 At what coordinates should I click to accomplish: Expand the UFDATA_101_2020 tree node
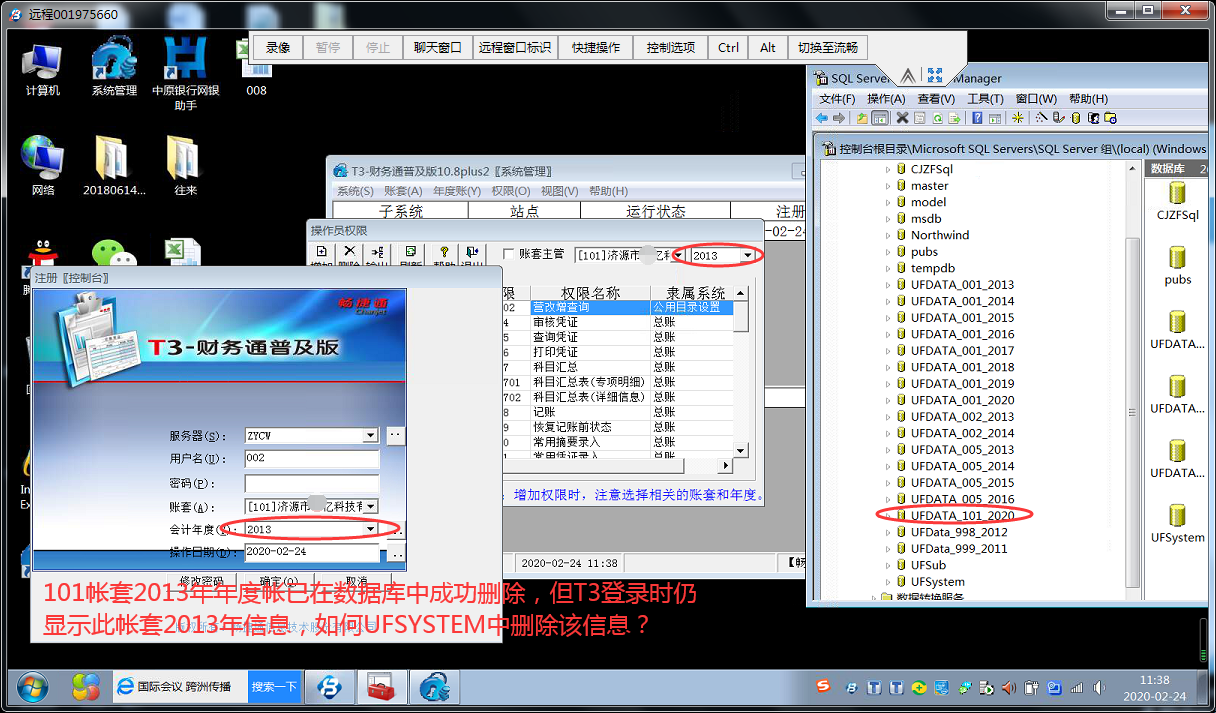pyautogui.click(x=888, y=516)
